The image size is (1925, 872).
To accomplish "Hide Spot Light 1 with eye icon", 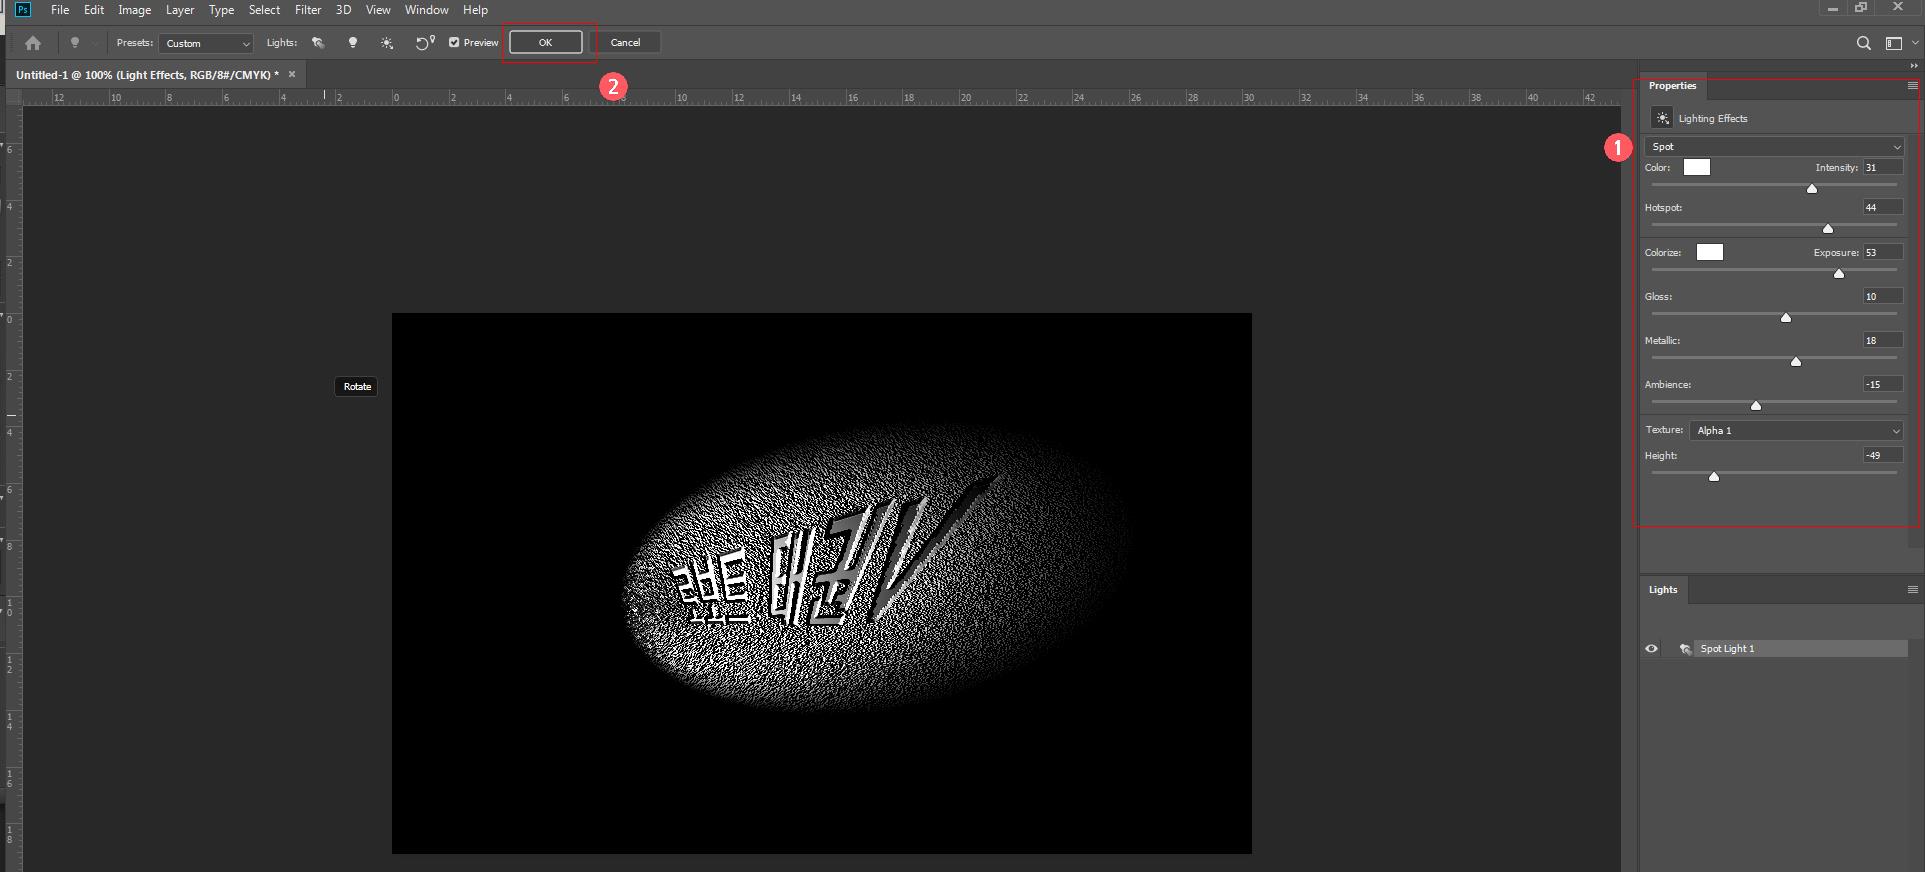I will [x=1652, y=649].
